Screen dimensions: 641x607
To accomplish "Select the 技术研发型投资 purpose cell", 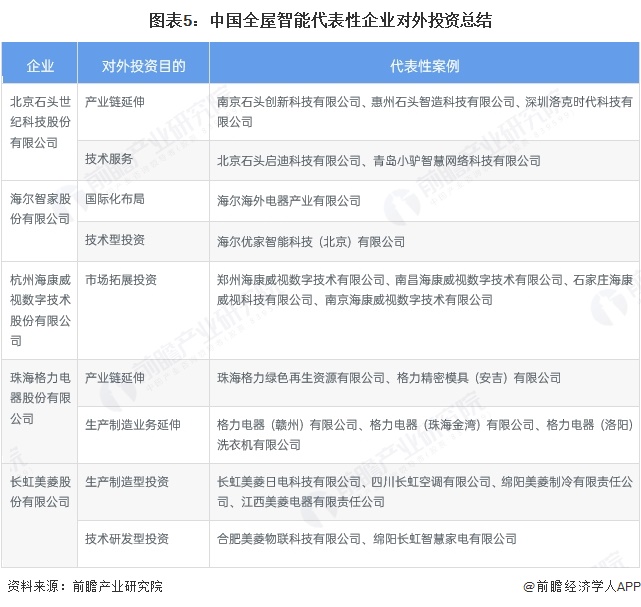I will [x=127, y=538].
